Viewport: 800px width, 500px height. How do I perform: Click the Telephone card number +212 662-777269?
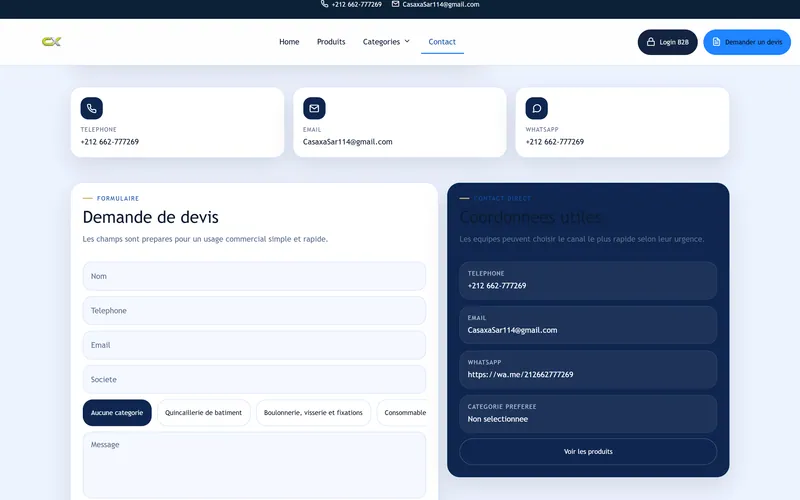(110, 142)
